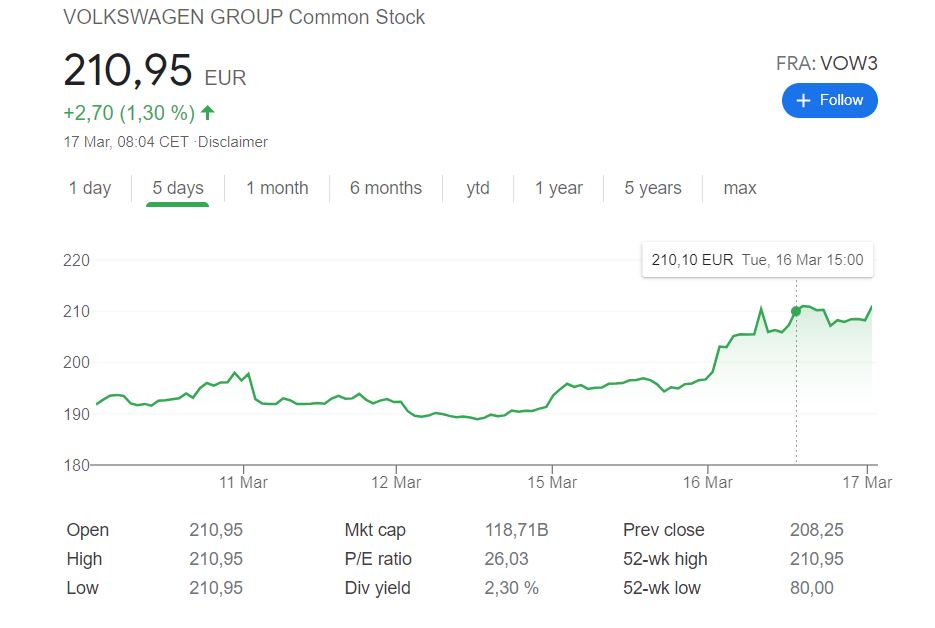Click the green data point marker on chart
The image size is (935, 628).
796,311
